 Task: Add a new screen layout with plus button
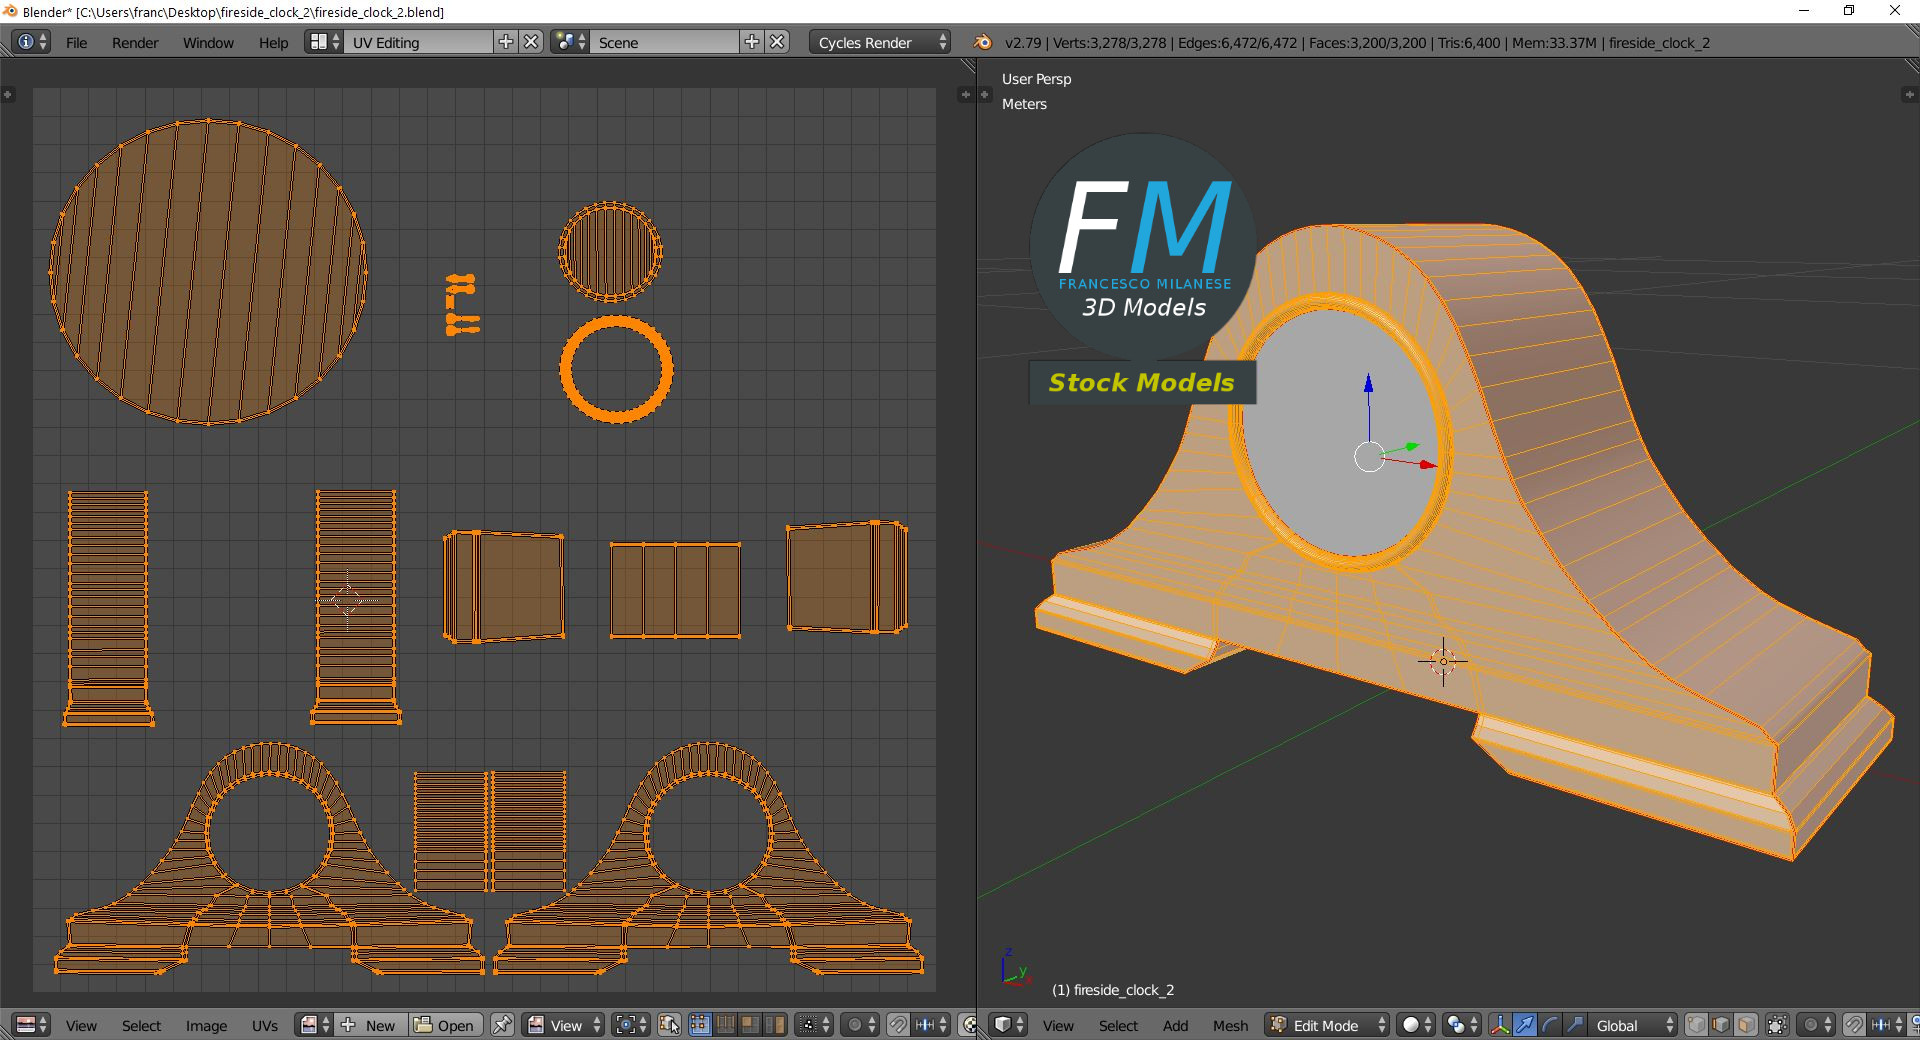click(x=506, y=42)
